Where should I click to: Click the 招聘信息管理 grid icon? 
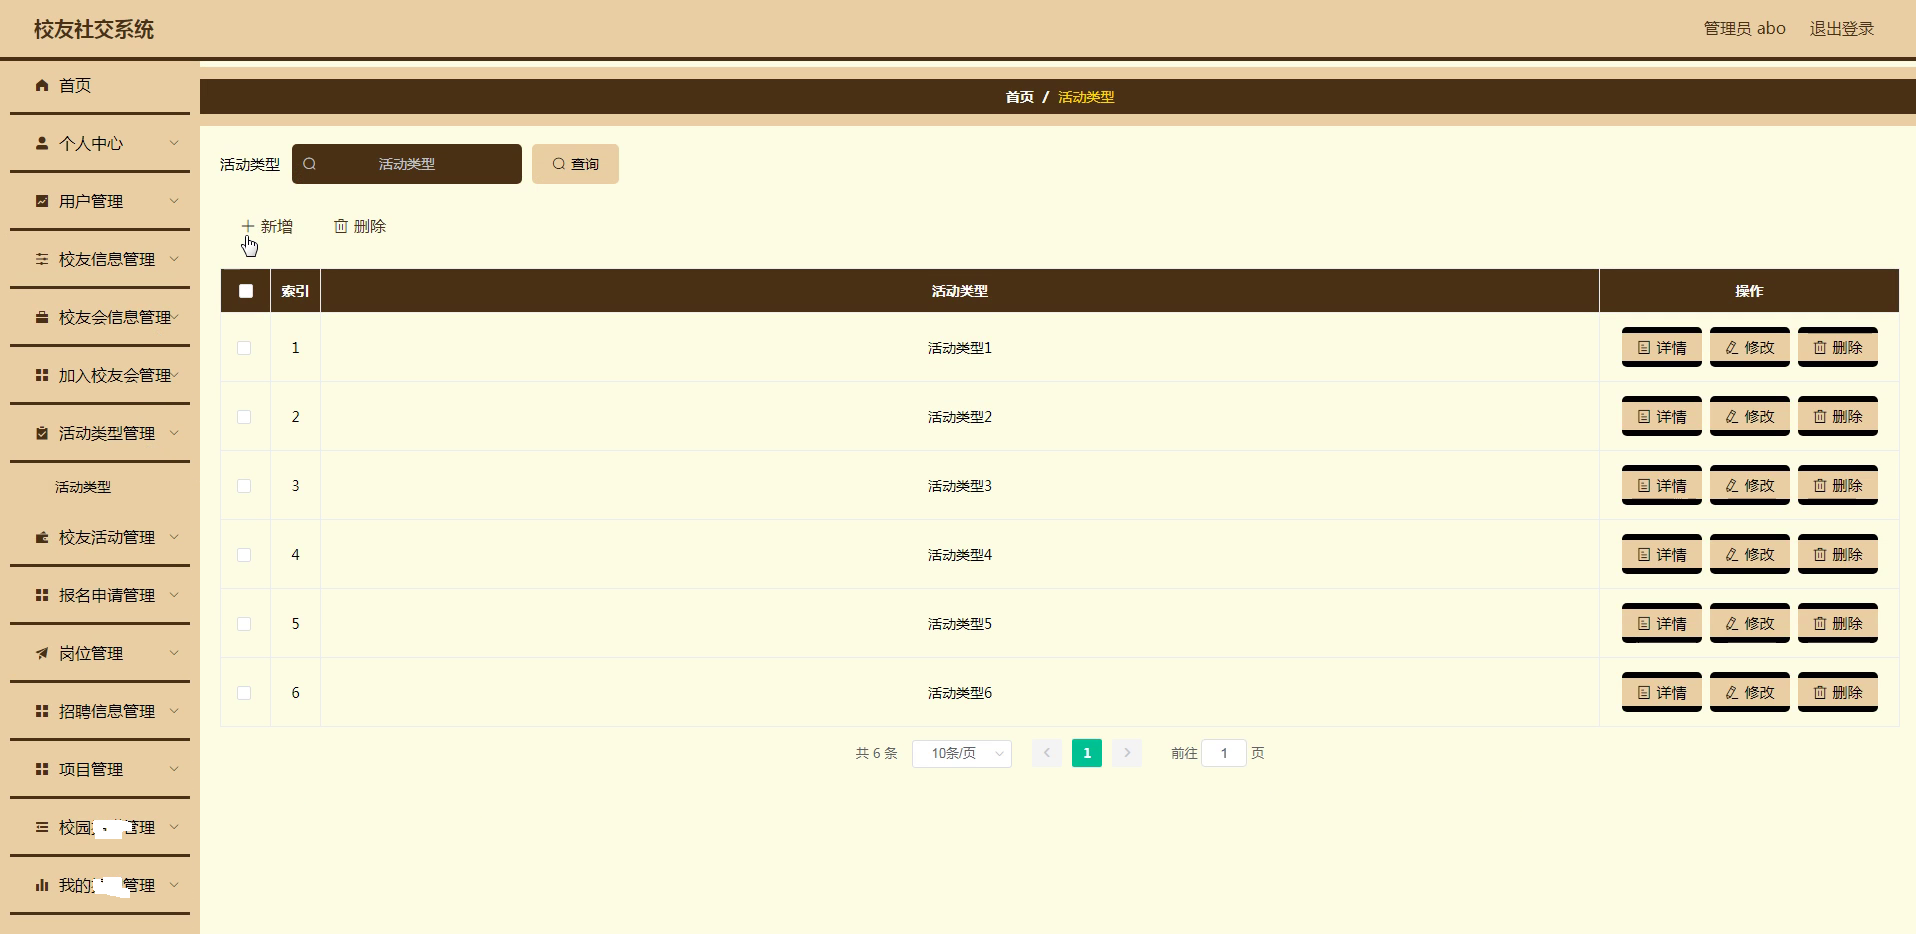(x=42, y=712)
